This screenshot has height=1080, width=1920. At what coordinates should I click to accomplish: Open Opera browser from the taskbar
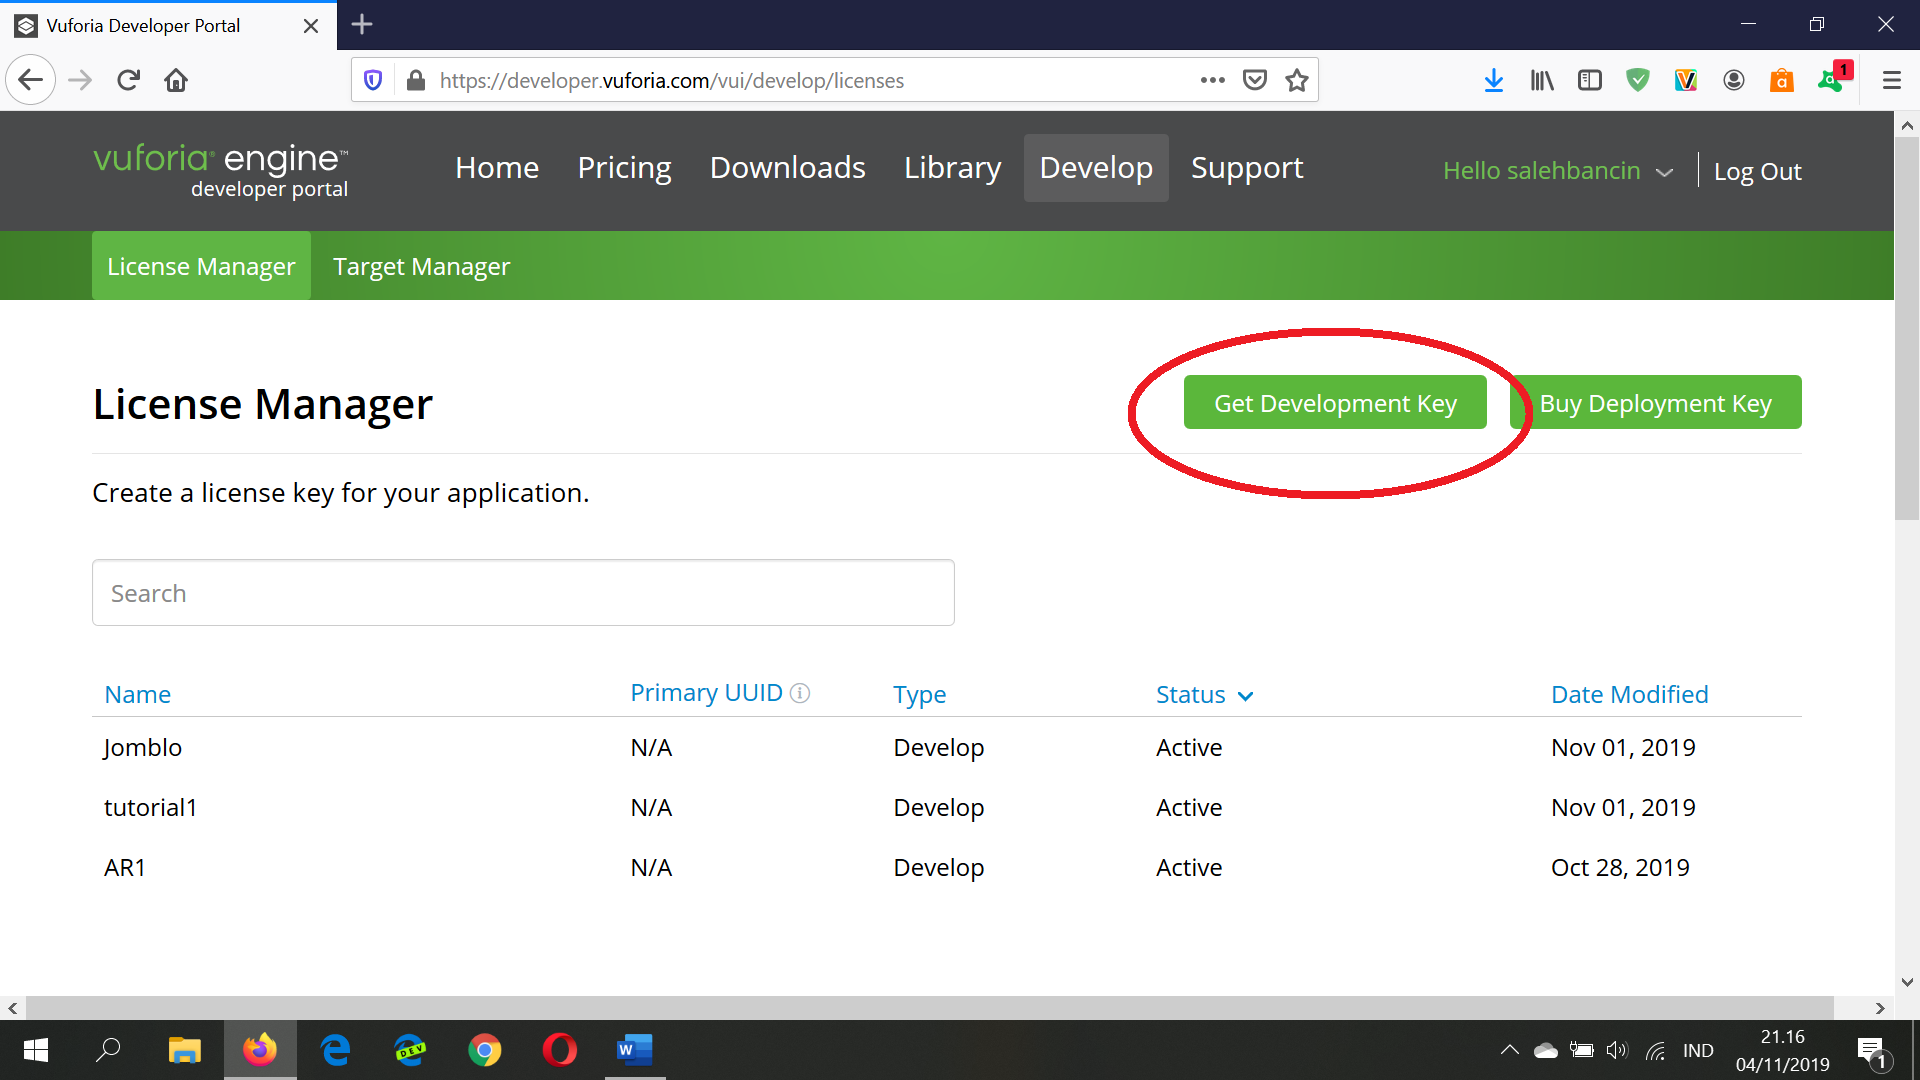coord(560,1050)
